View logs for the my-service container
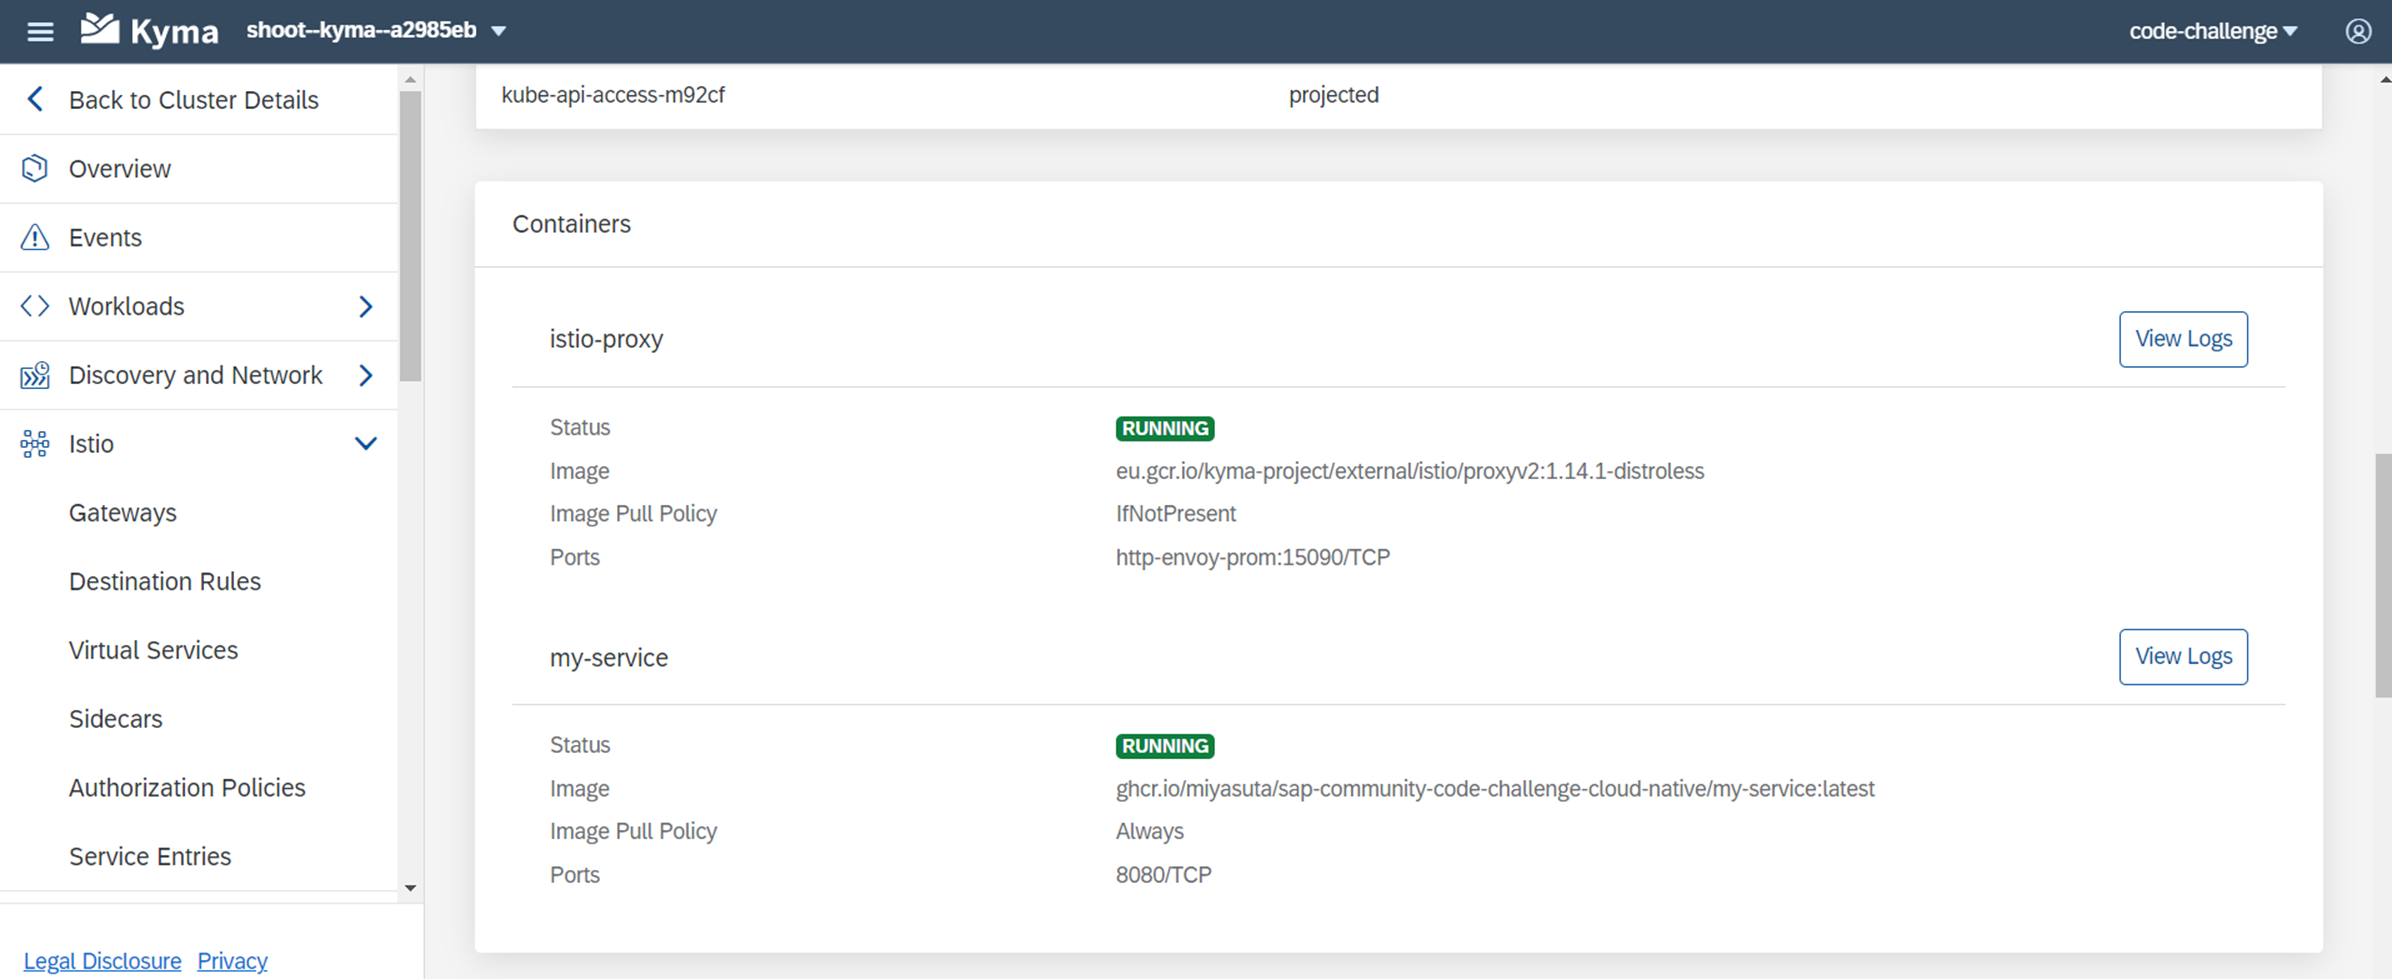 pos(2183,656)
